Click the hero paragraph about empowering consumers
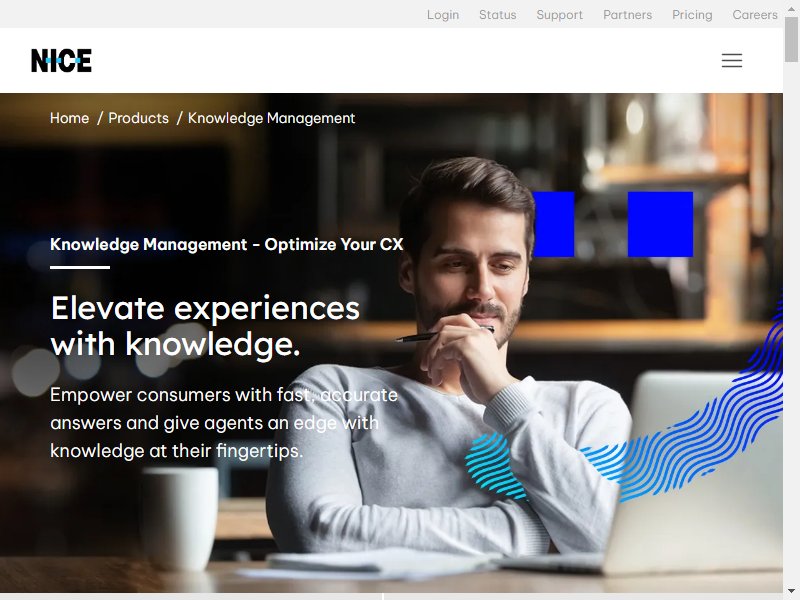 [223, 422]
